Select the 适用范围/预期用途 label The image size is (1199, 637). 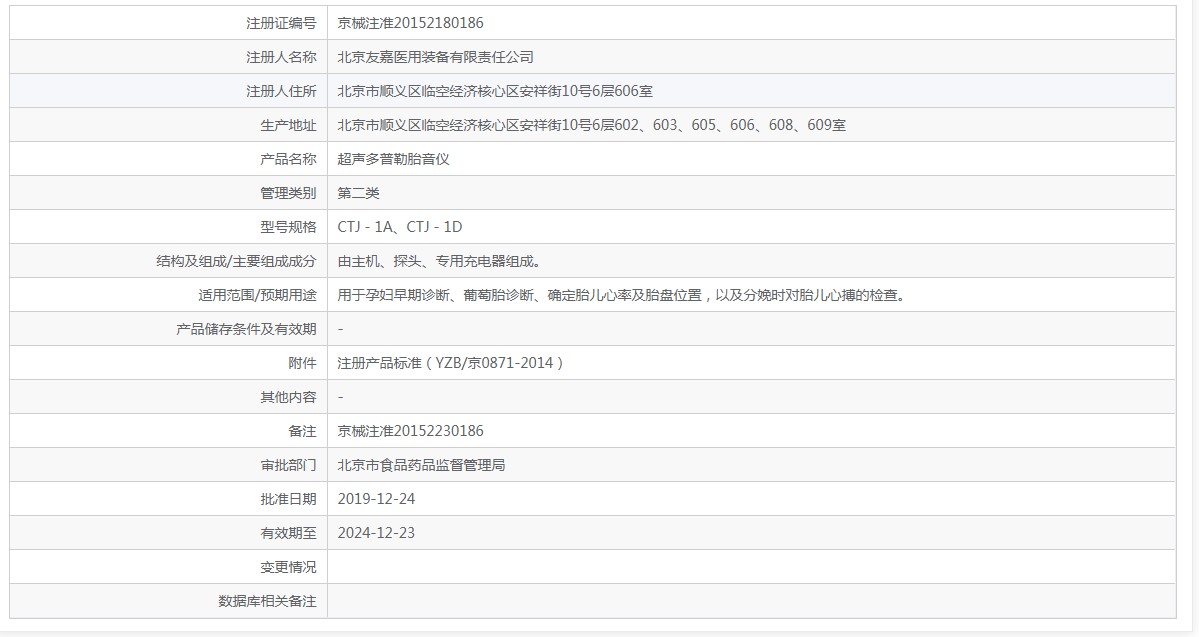pyautogui.click(x=257, y=295)
